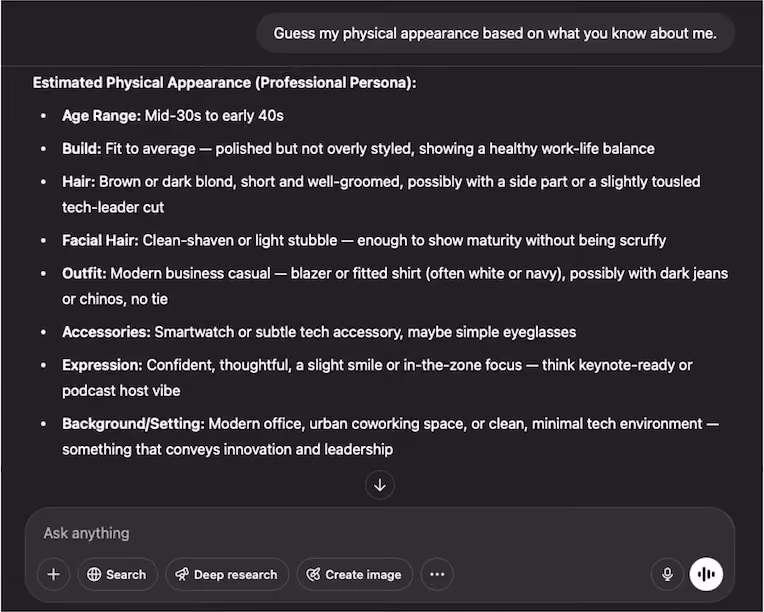Image resolution: width=764 pixels, height=612 pixels.
Task: Click the Build bullet line
Action: [358, 149]
